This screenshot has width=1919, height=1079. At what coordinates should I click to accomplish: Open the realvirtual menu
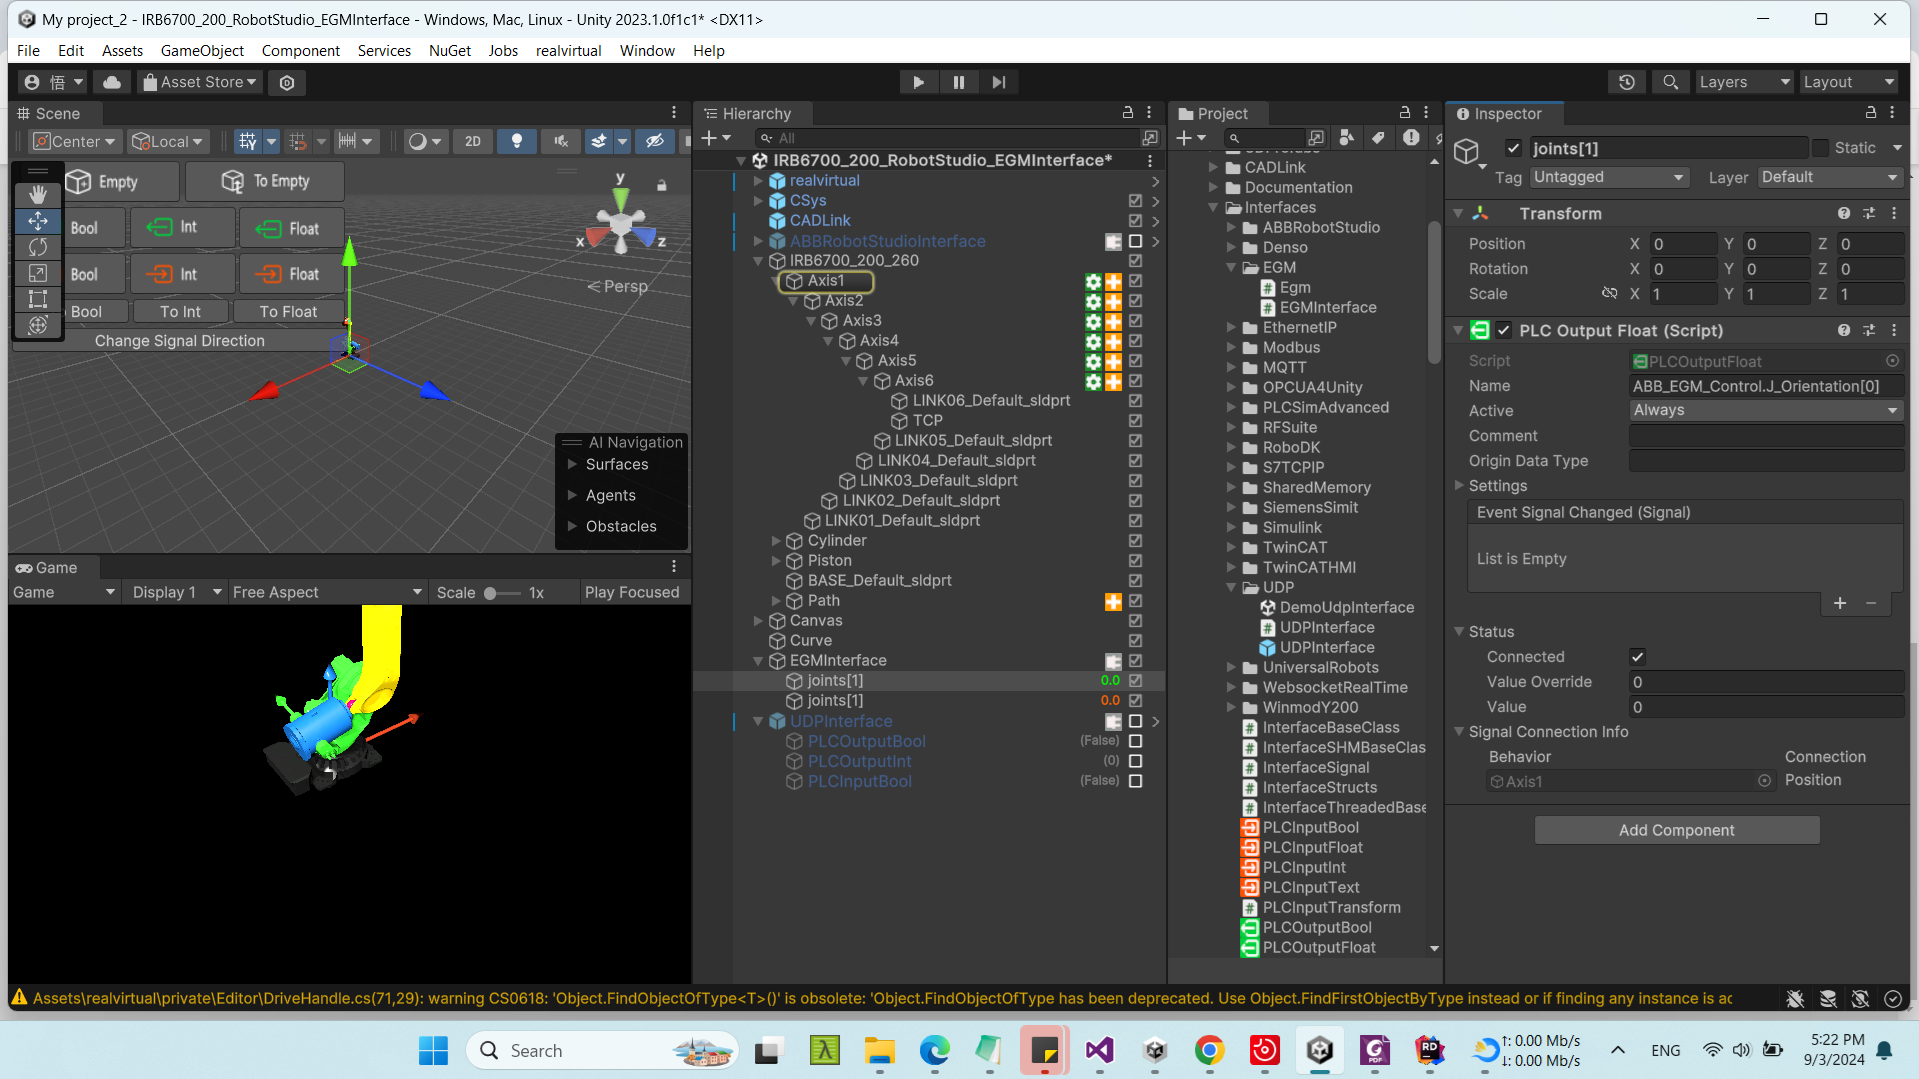pos(568,50)
